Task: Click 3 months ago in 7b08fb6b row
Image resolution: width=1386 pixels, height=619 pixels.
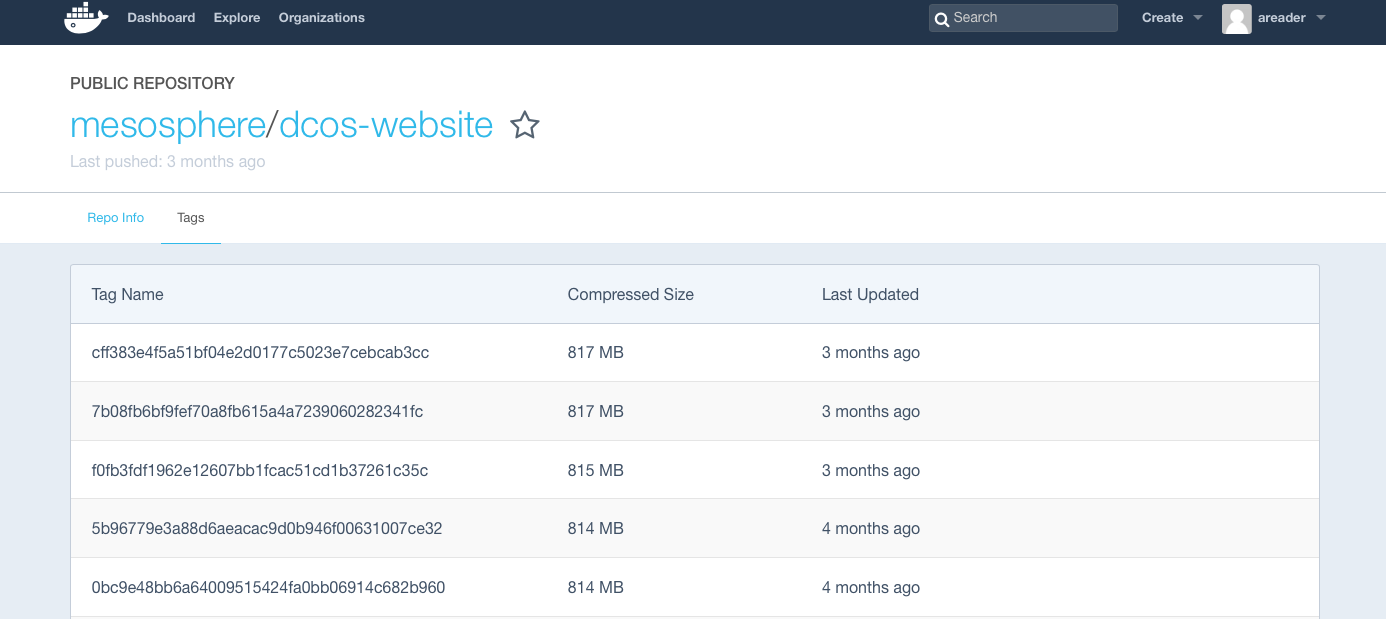Action: click(x=871, y=412)
